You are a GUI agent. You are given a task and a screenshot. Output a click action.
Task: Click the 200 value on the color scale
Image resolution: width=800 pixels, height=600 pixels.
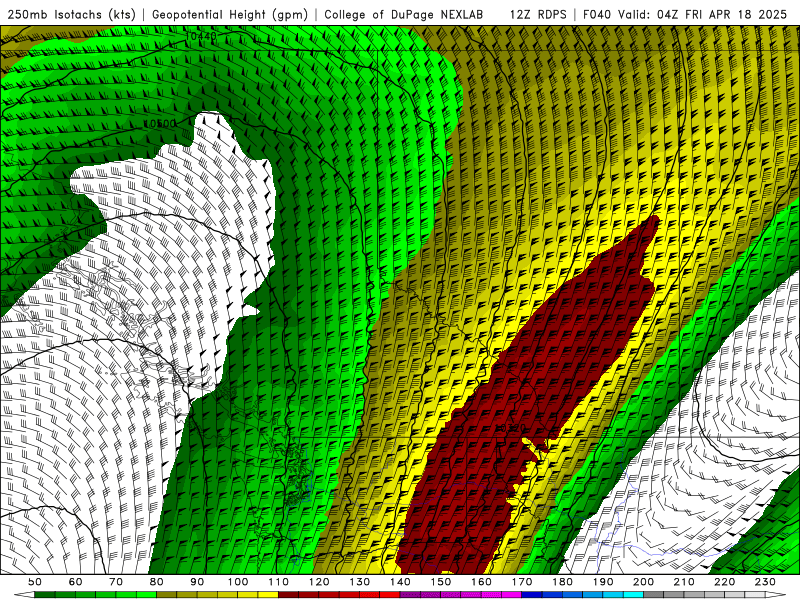(643, 582)
